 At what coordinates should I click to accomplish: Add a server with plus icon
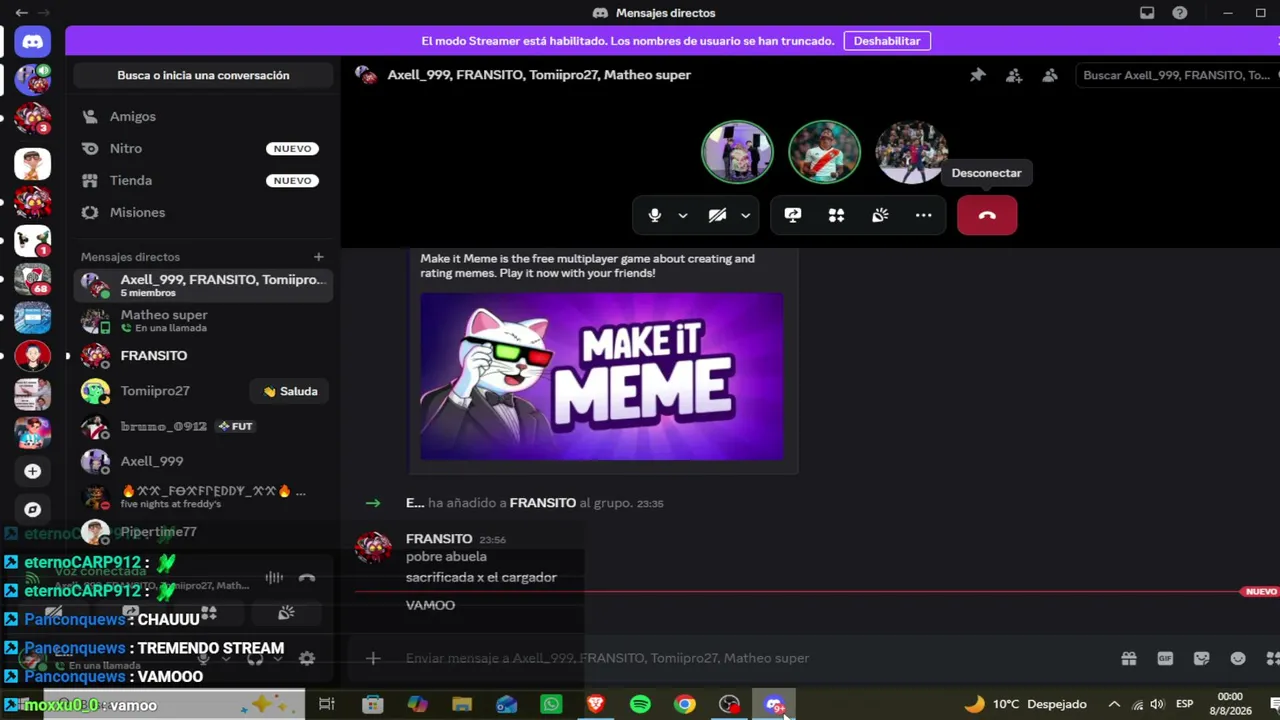tap(32, 471)
